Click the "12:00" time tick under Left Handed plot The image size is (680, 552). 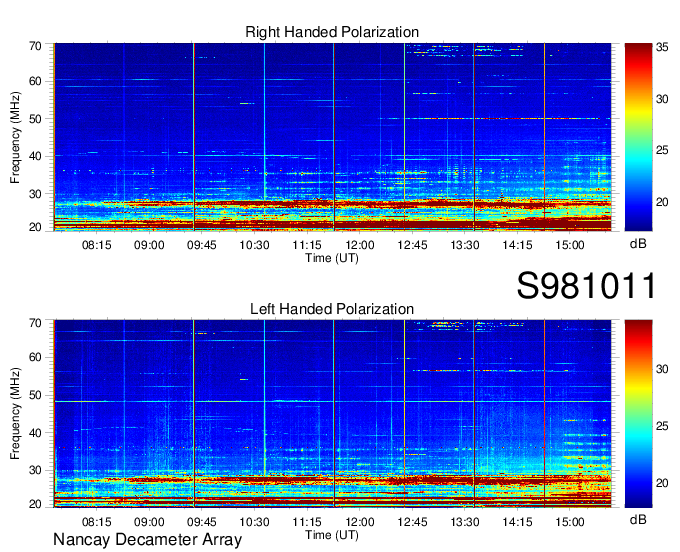tap(360, 522)
